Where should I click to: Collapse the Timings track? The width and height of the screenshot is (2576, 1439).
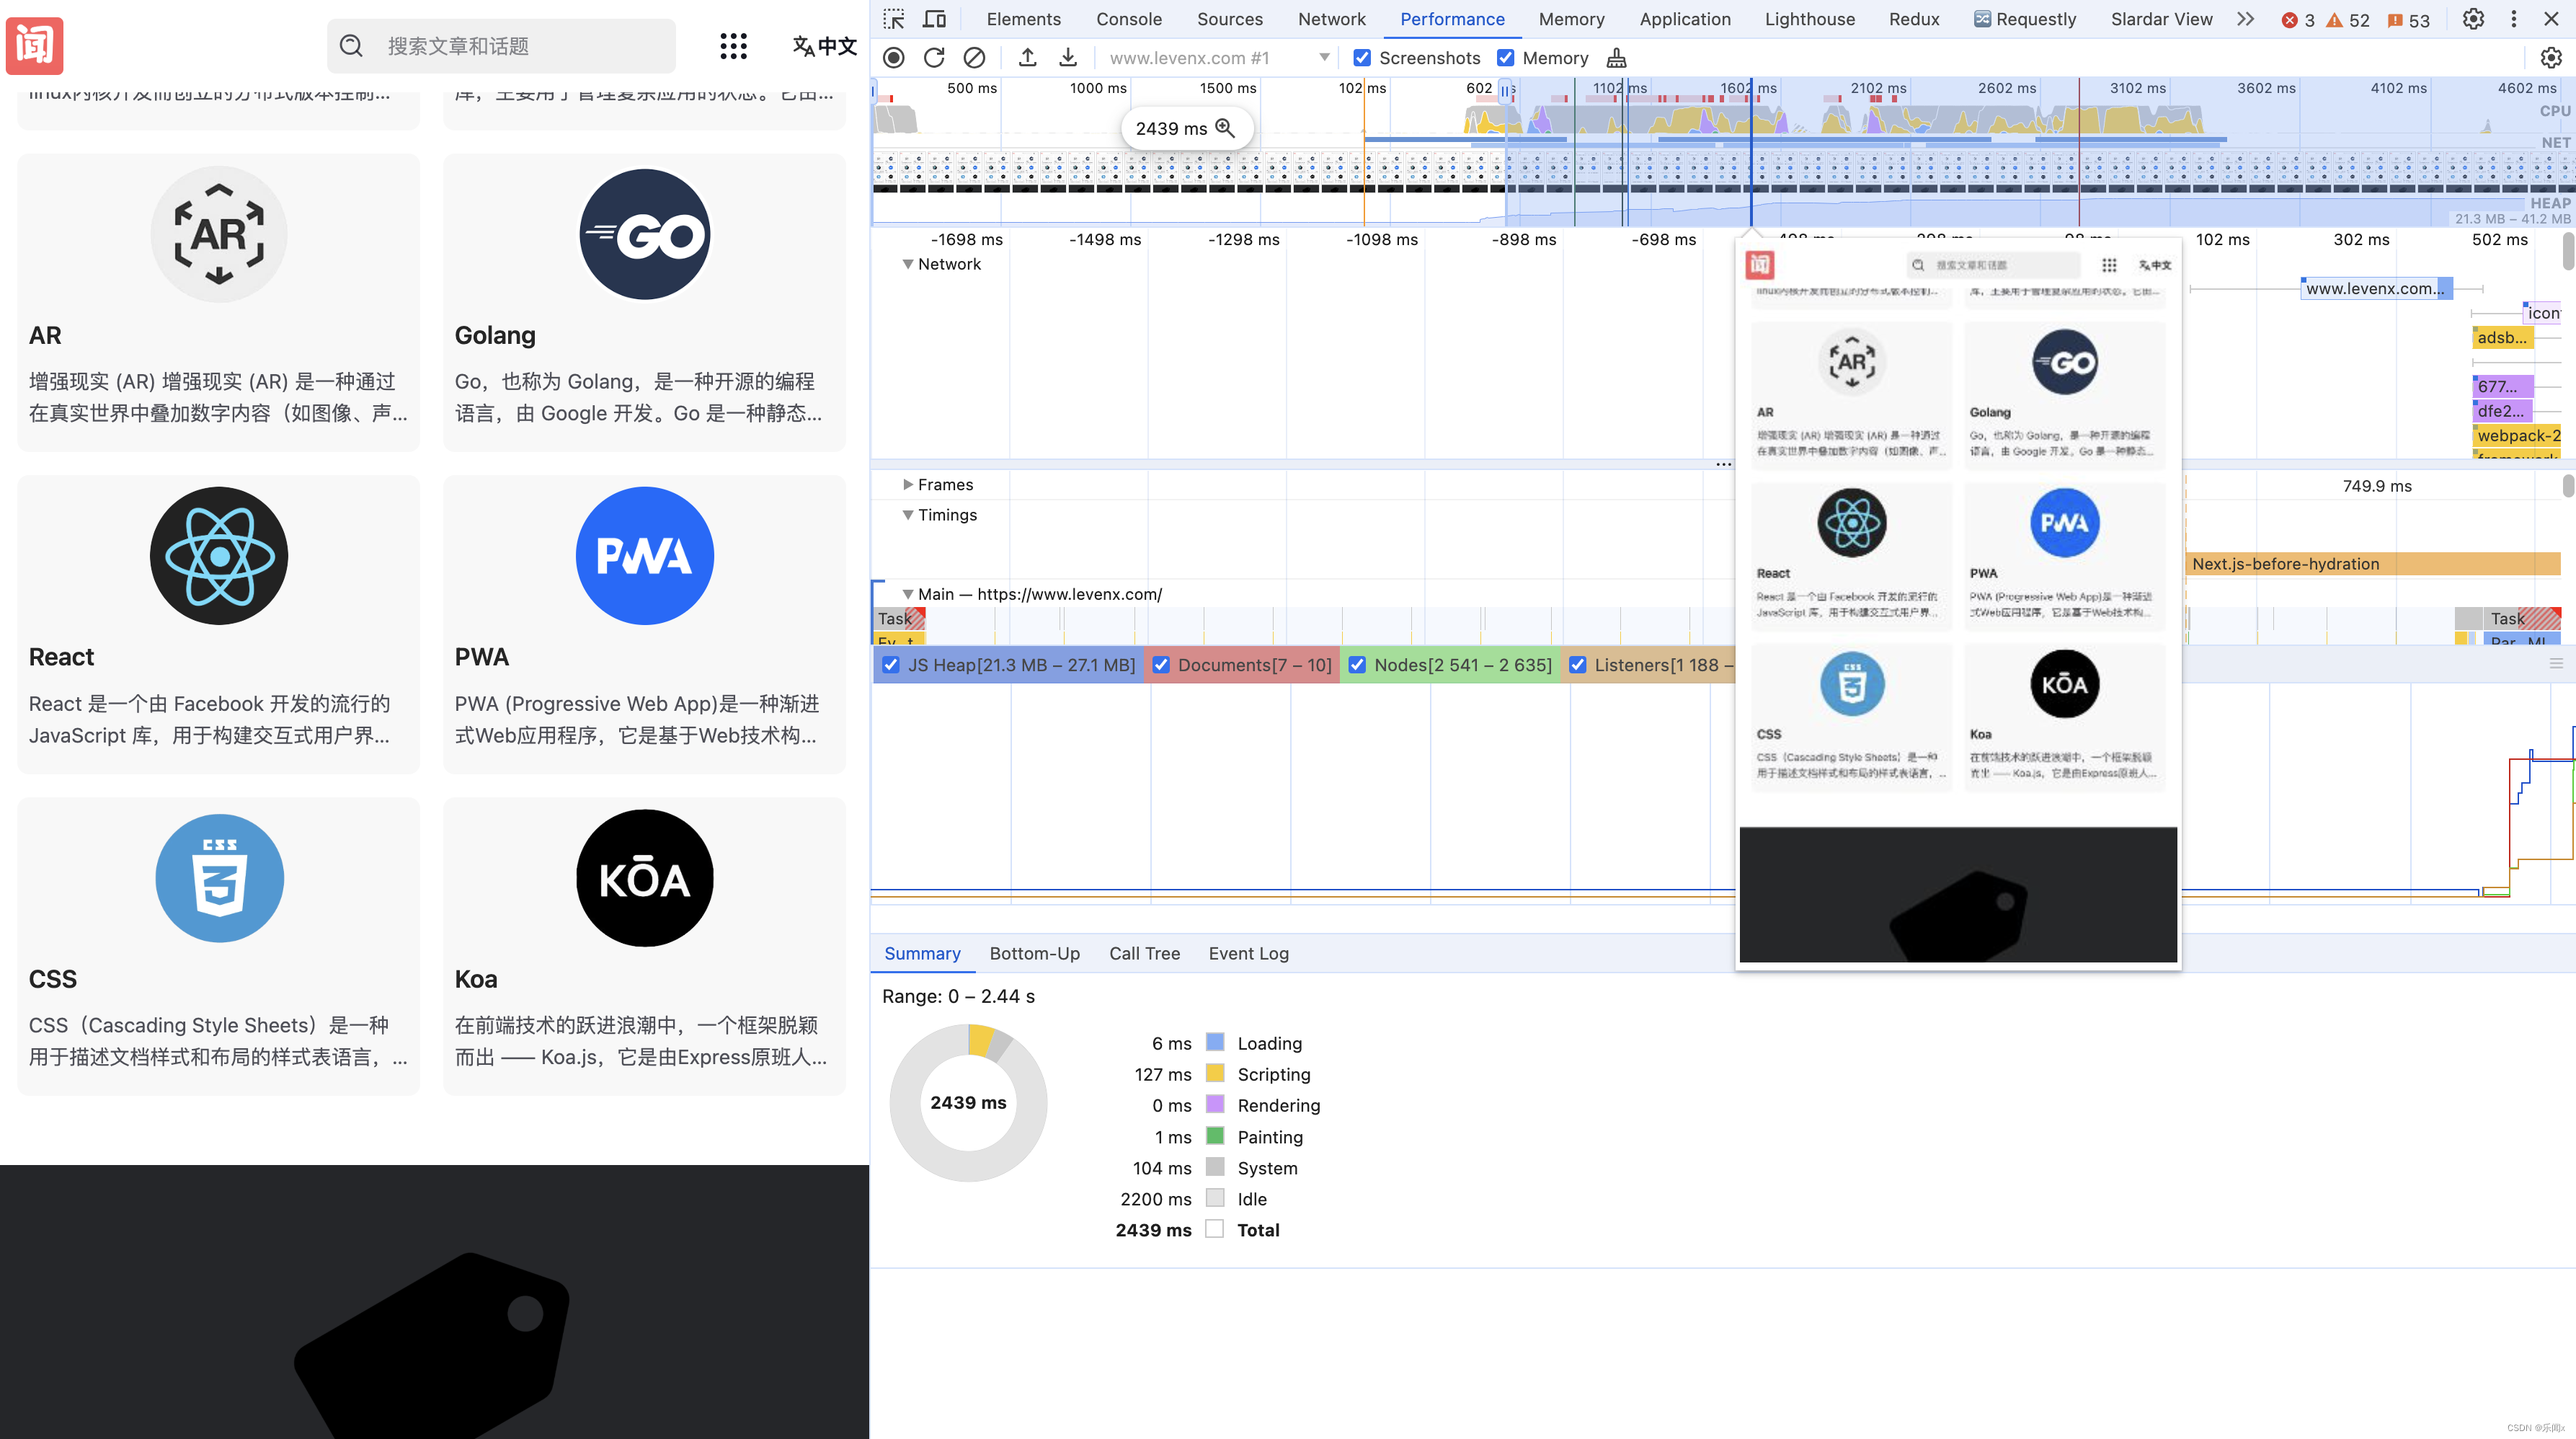pos(908,515)
